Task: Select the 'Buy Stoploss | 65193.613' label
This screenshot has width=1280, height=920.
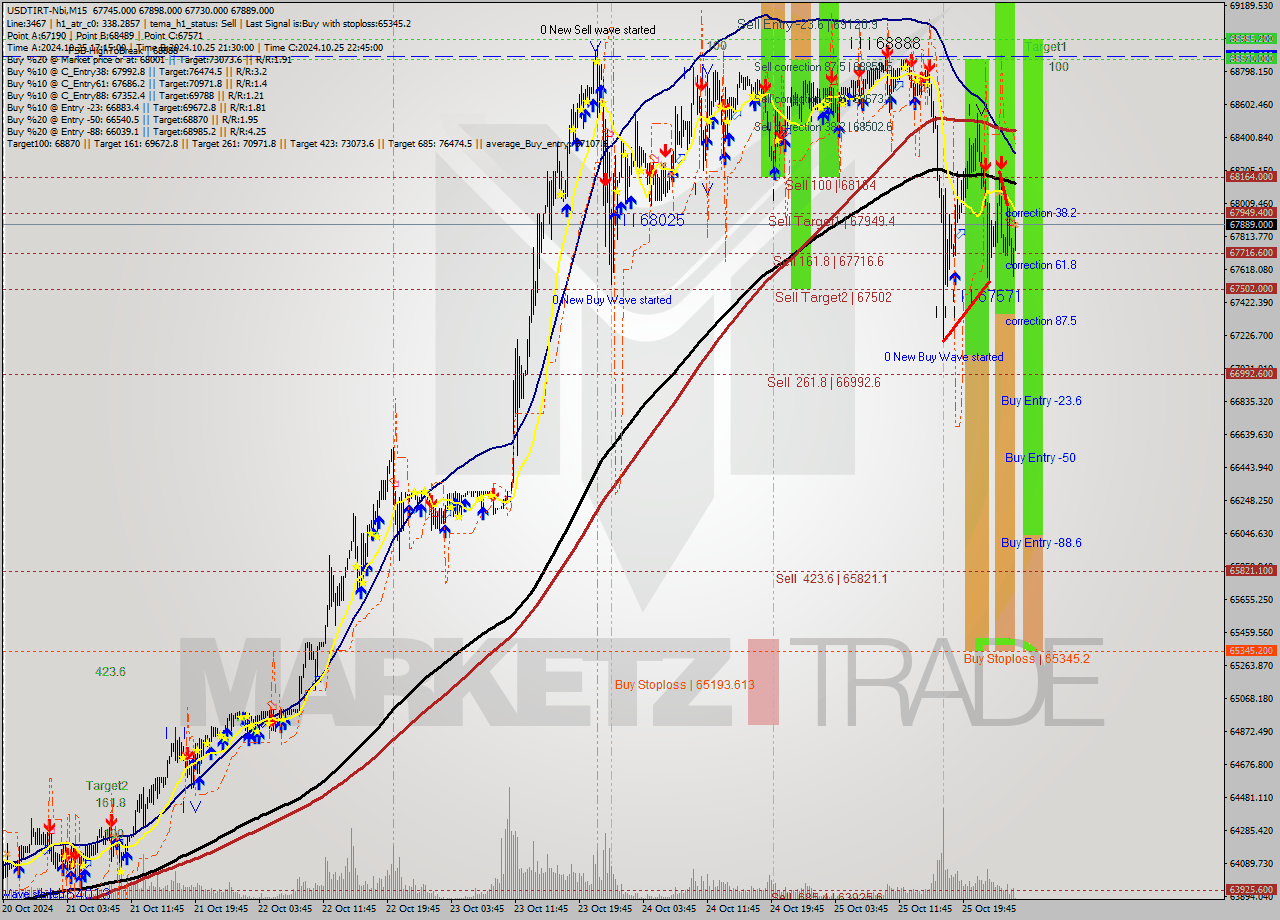Action: [684, 685]
